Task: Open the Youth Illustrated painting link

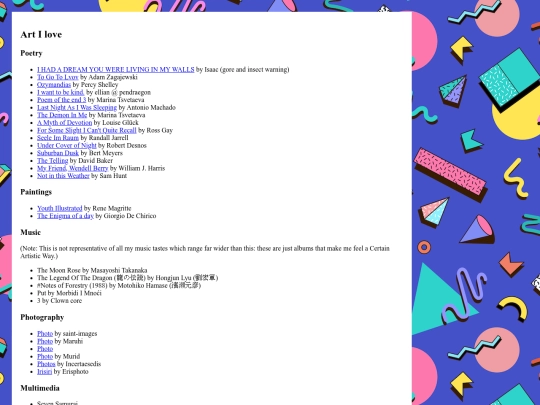Action: 60,208
